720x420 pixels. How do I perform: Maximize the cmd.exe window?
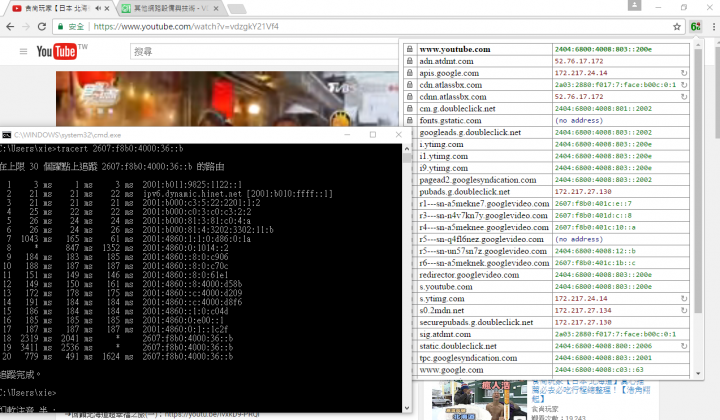pos(373,134)
